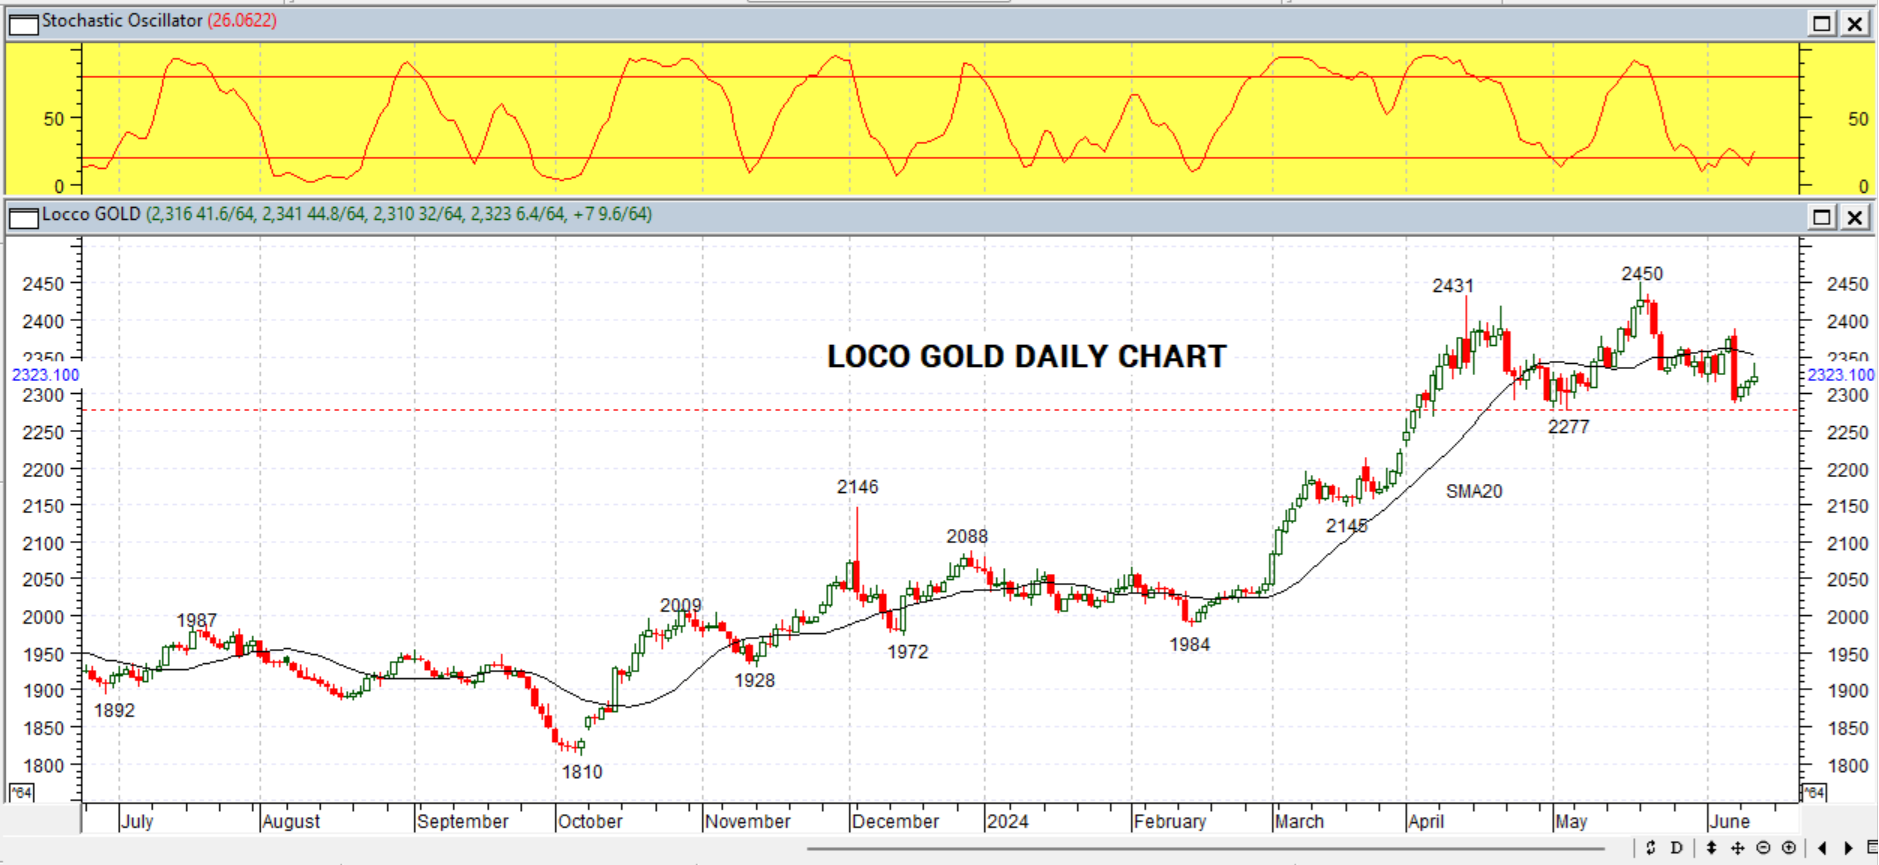Click the 2431 high price annotation
Viewport: 1879px width, 865px height.
(1453, 286)
